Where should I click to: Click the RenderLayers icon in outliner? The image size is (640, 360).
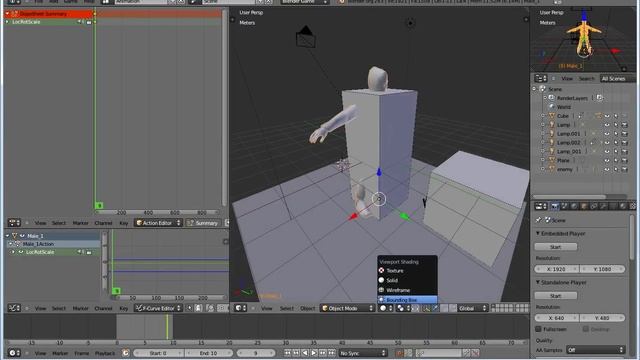[x=552, y=98]
